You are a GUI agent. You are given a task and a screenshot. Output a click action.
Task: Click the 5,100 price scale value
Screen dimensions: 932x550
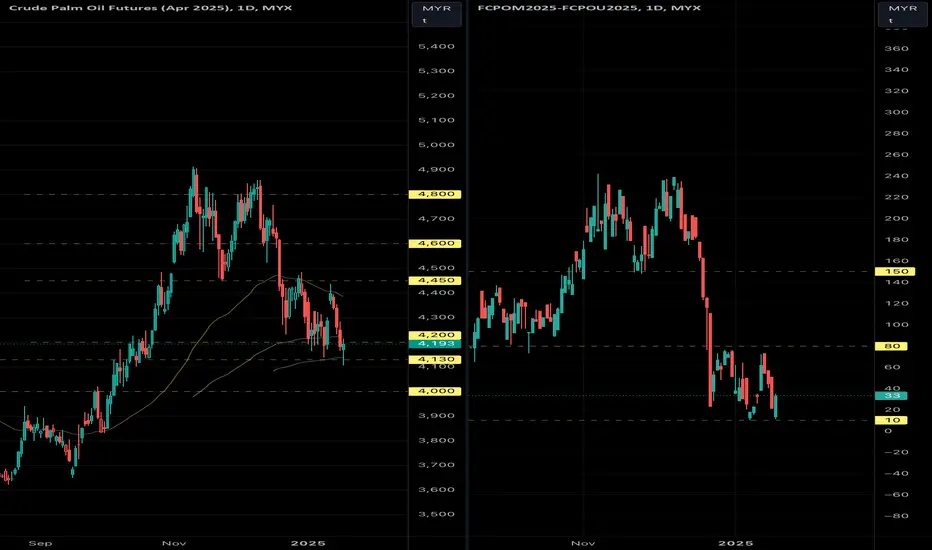[x=436, y=120]
